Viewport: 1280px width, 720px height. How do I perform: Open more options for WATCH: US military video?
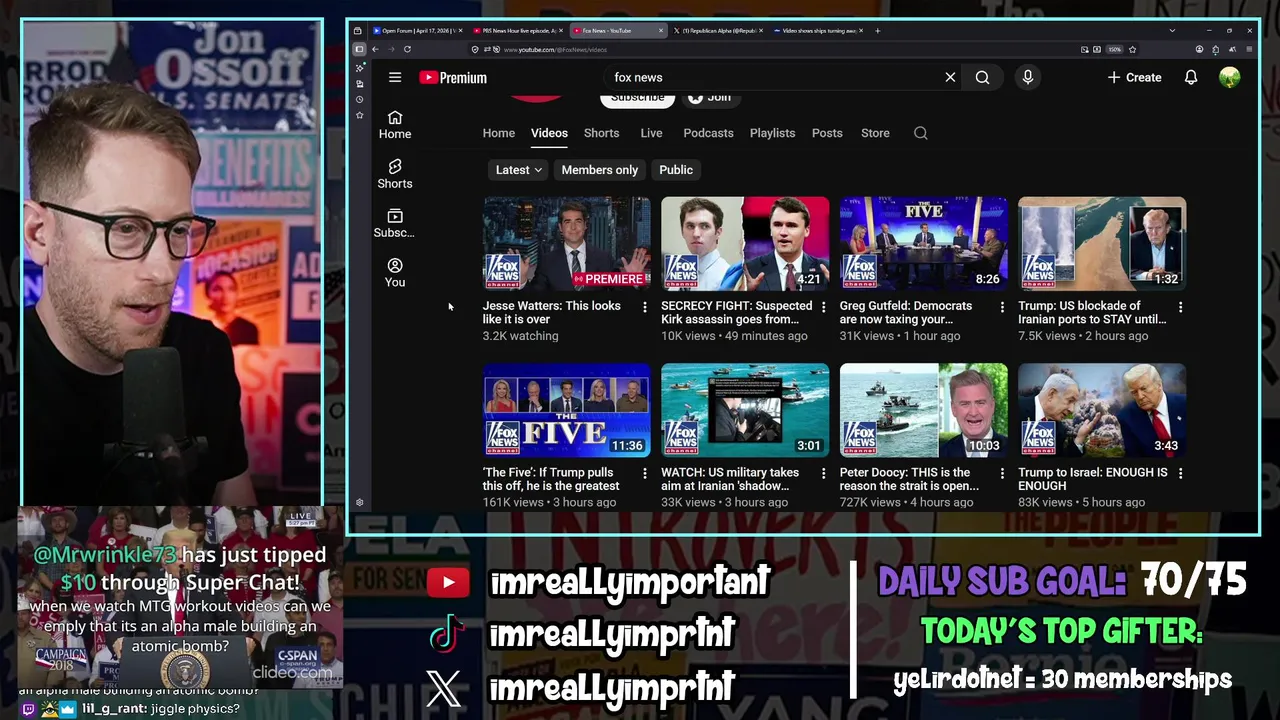click(823, 474)
